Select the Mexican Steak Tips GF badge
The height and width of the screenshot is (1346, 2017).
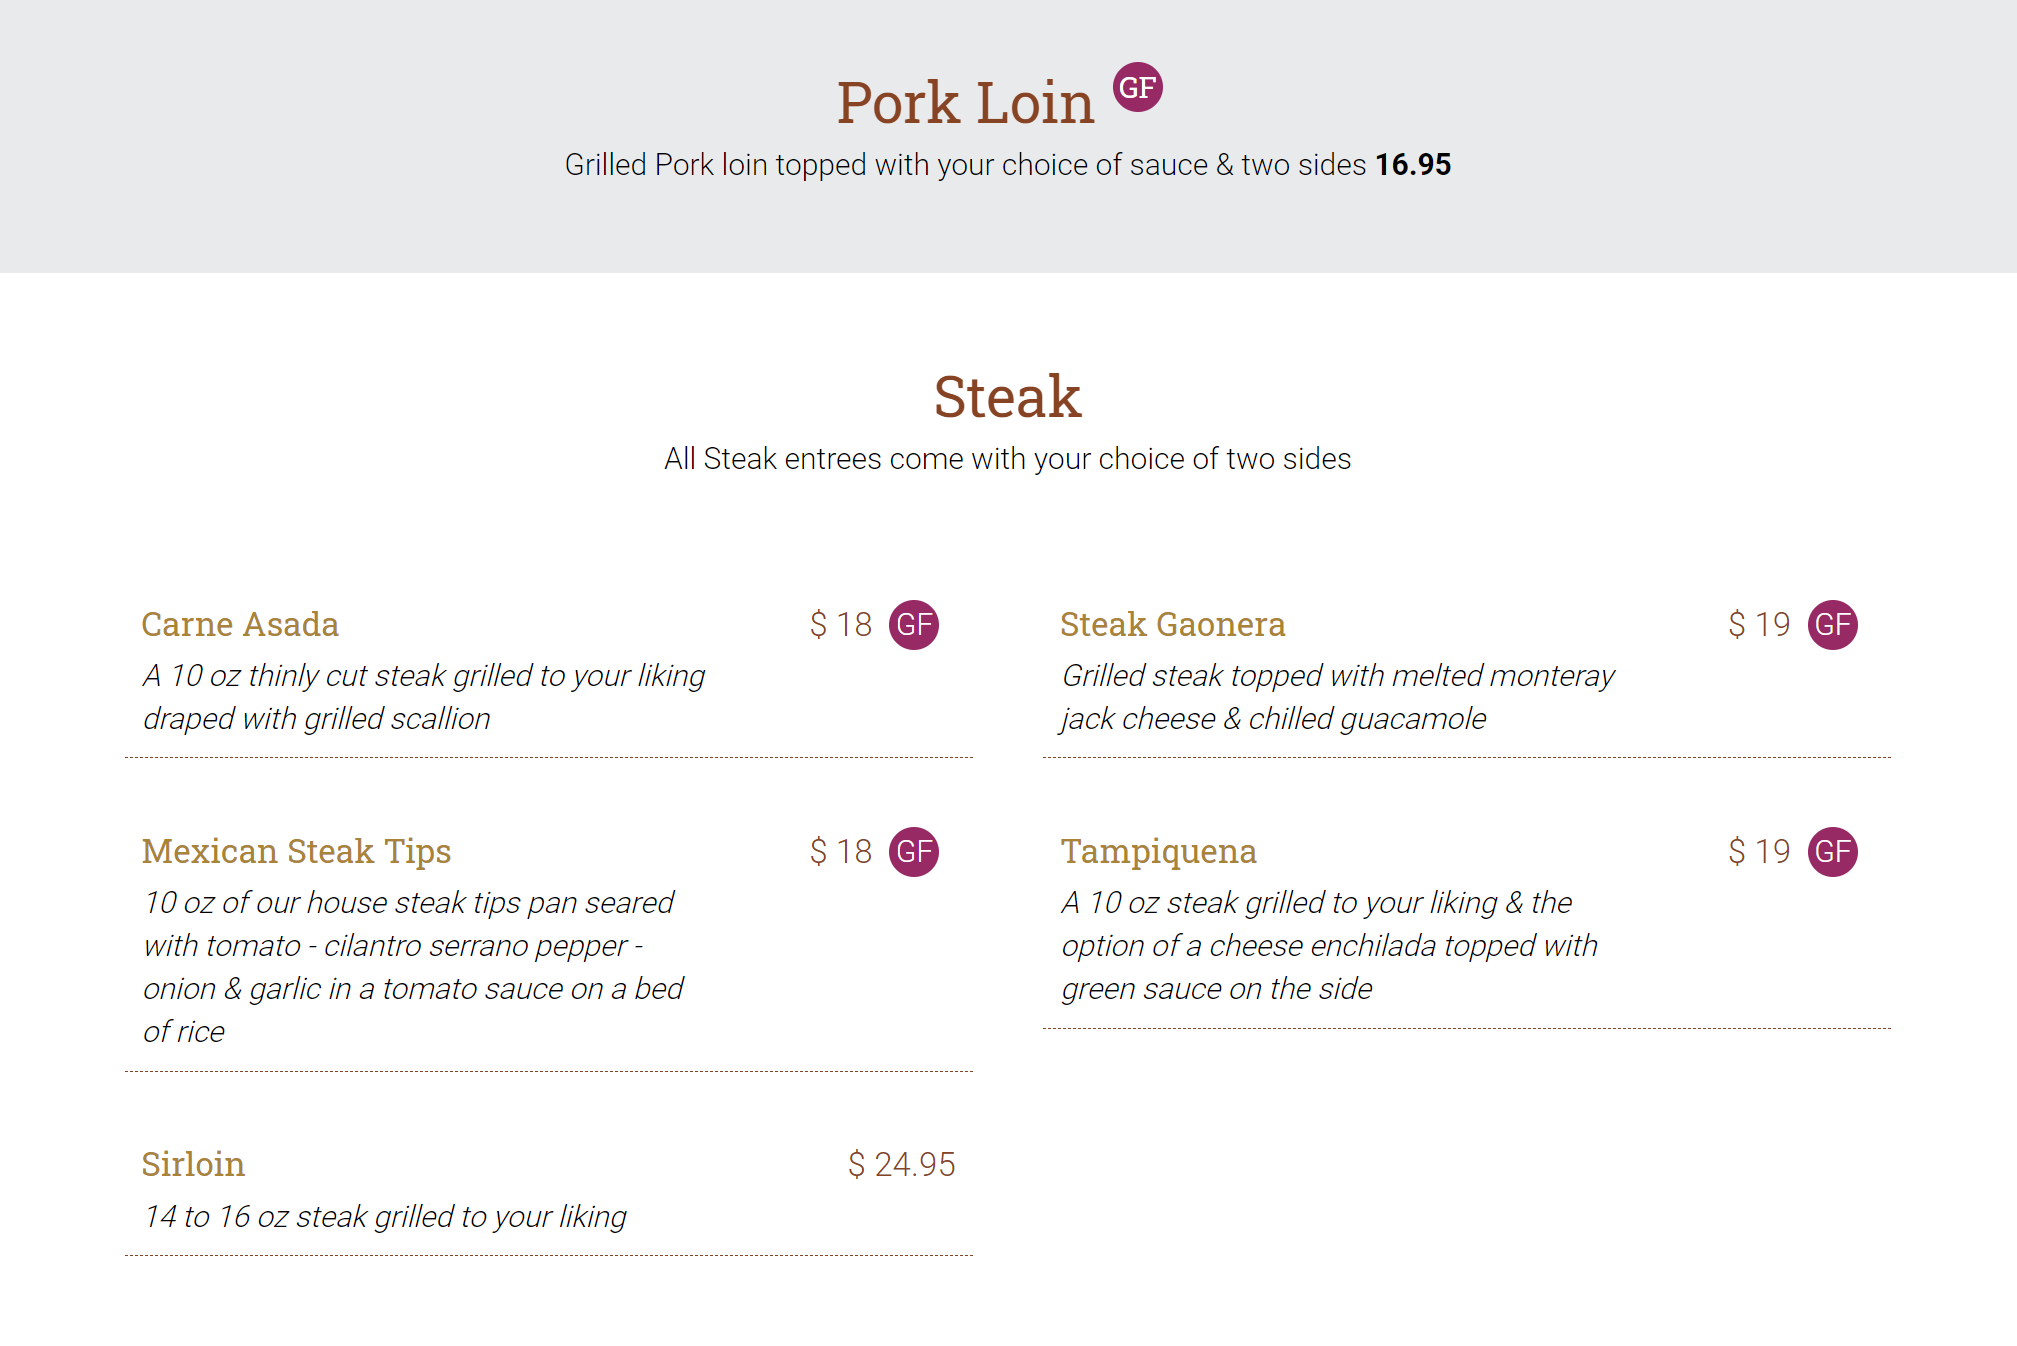pyautogui.click(x=913, y=852)
